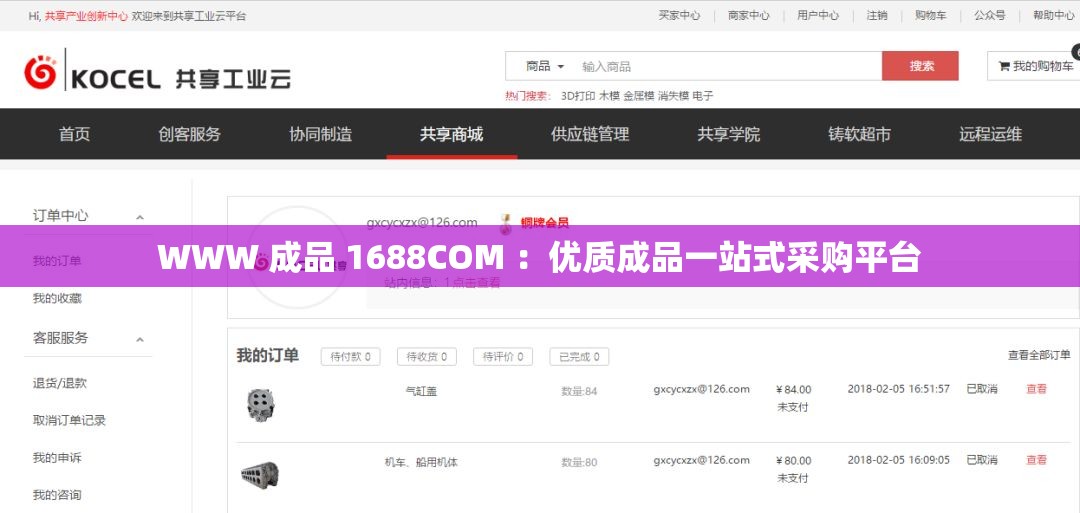
Task: Select the 共享商城 navigation tab
Action: (451, 134)
